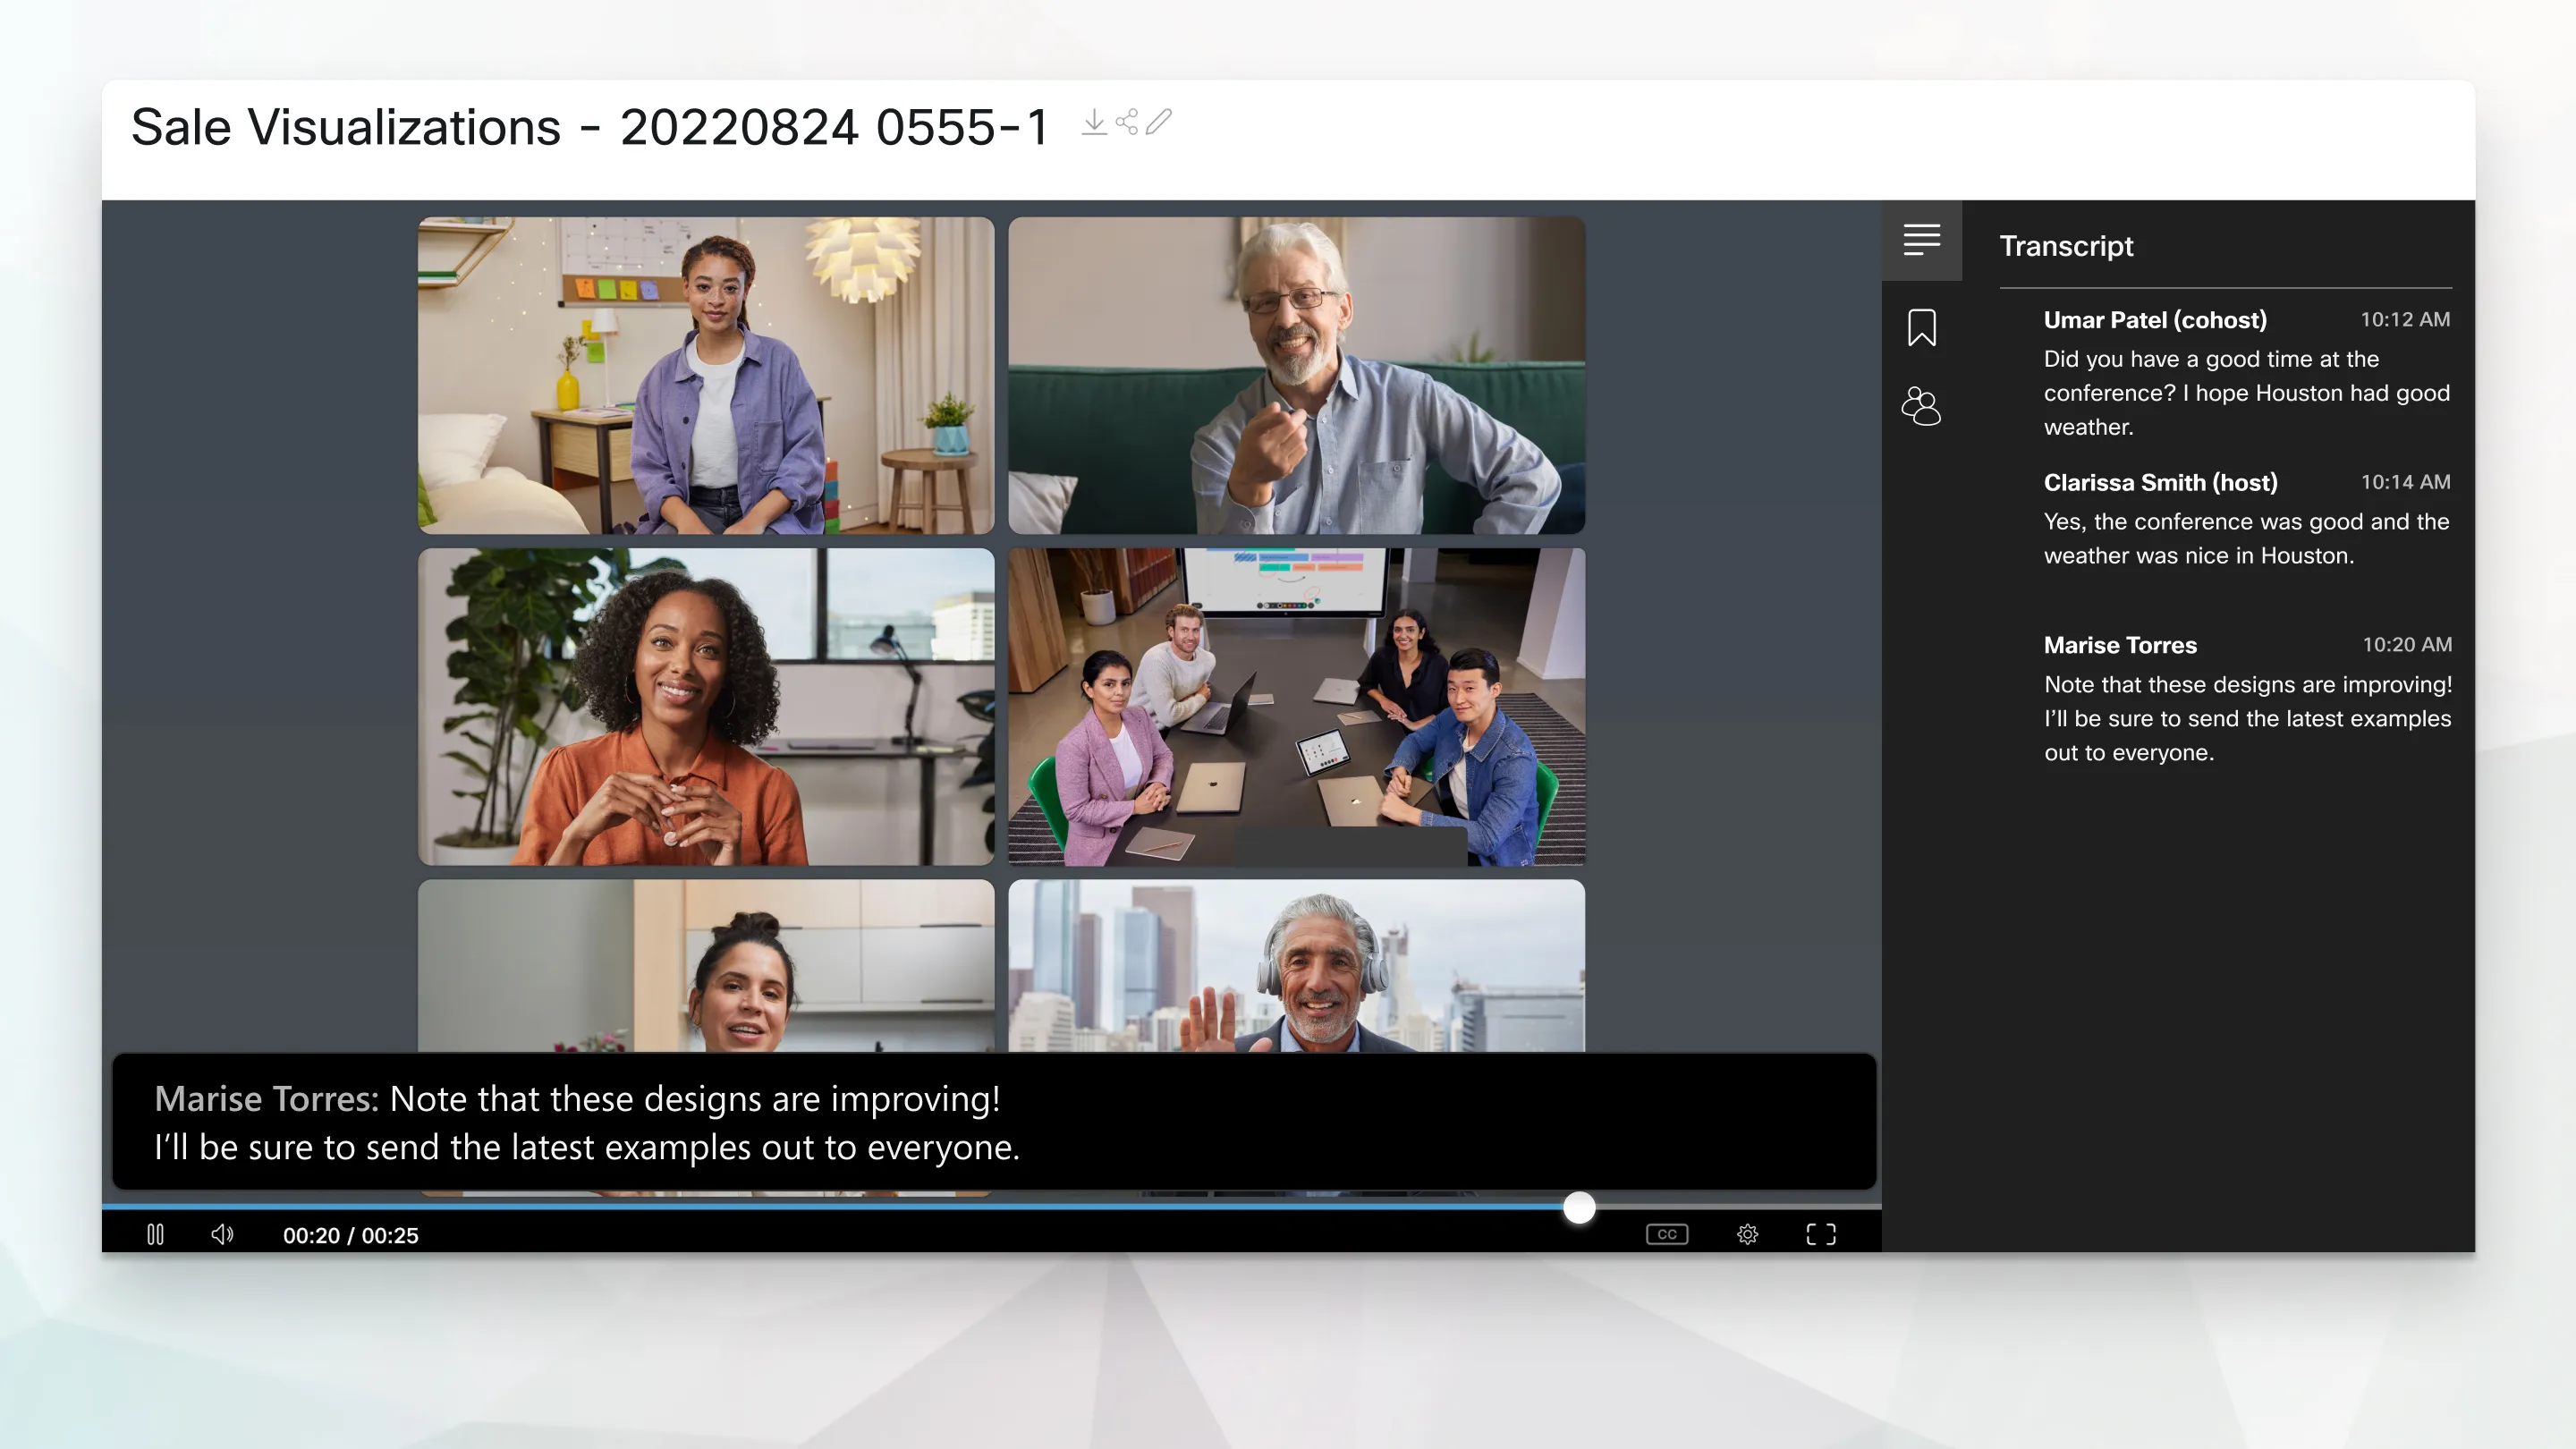
Task: Open the Transcript panel
Action: tap(1921, 241)
